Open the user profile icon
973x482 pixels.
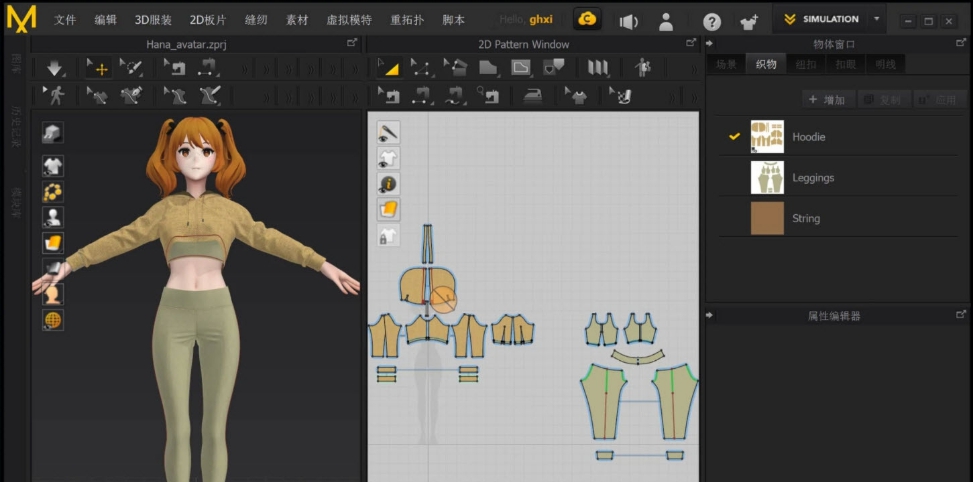(x=665, y=21)
